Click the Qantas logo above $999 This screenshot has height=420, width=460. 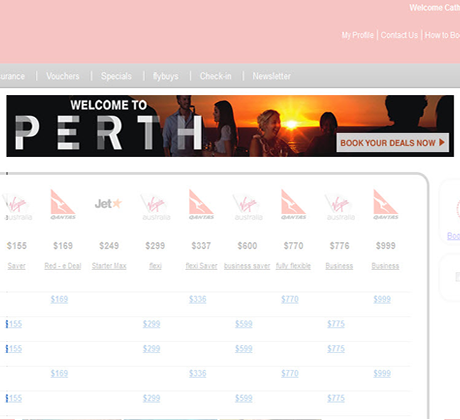[x=386, y=204]
